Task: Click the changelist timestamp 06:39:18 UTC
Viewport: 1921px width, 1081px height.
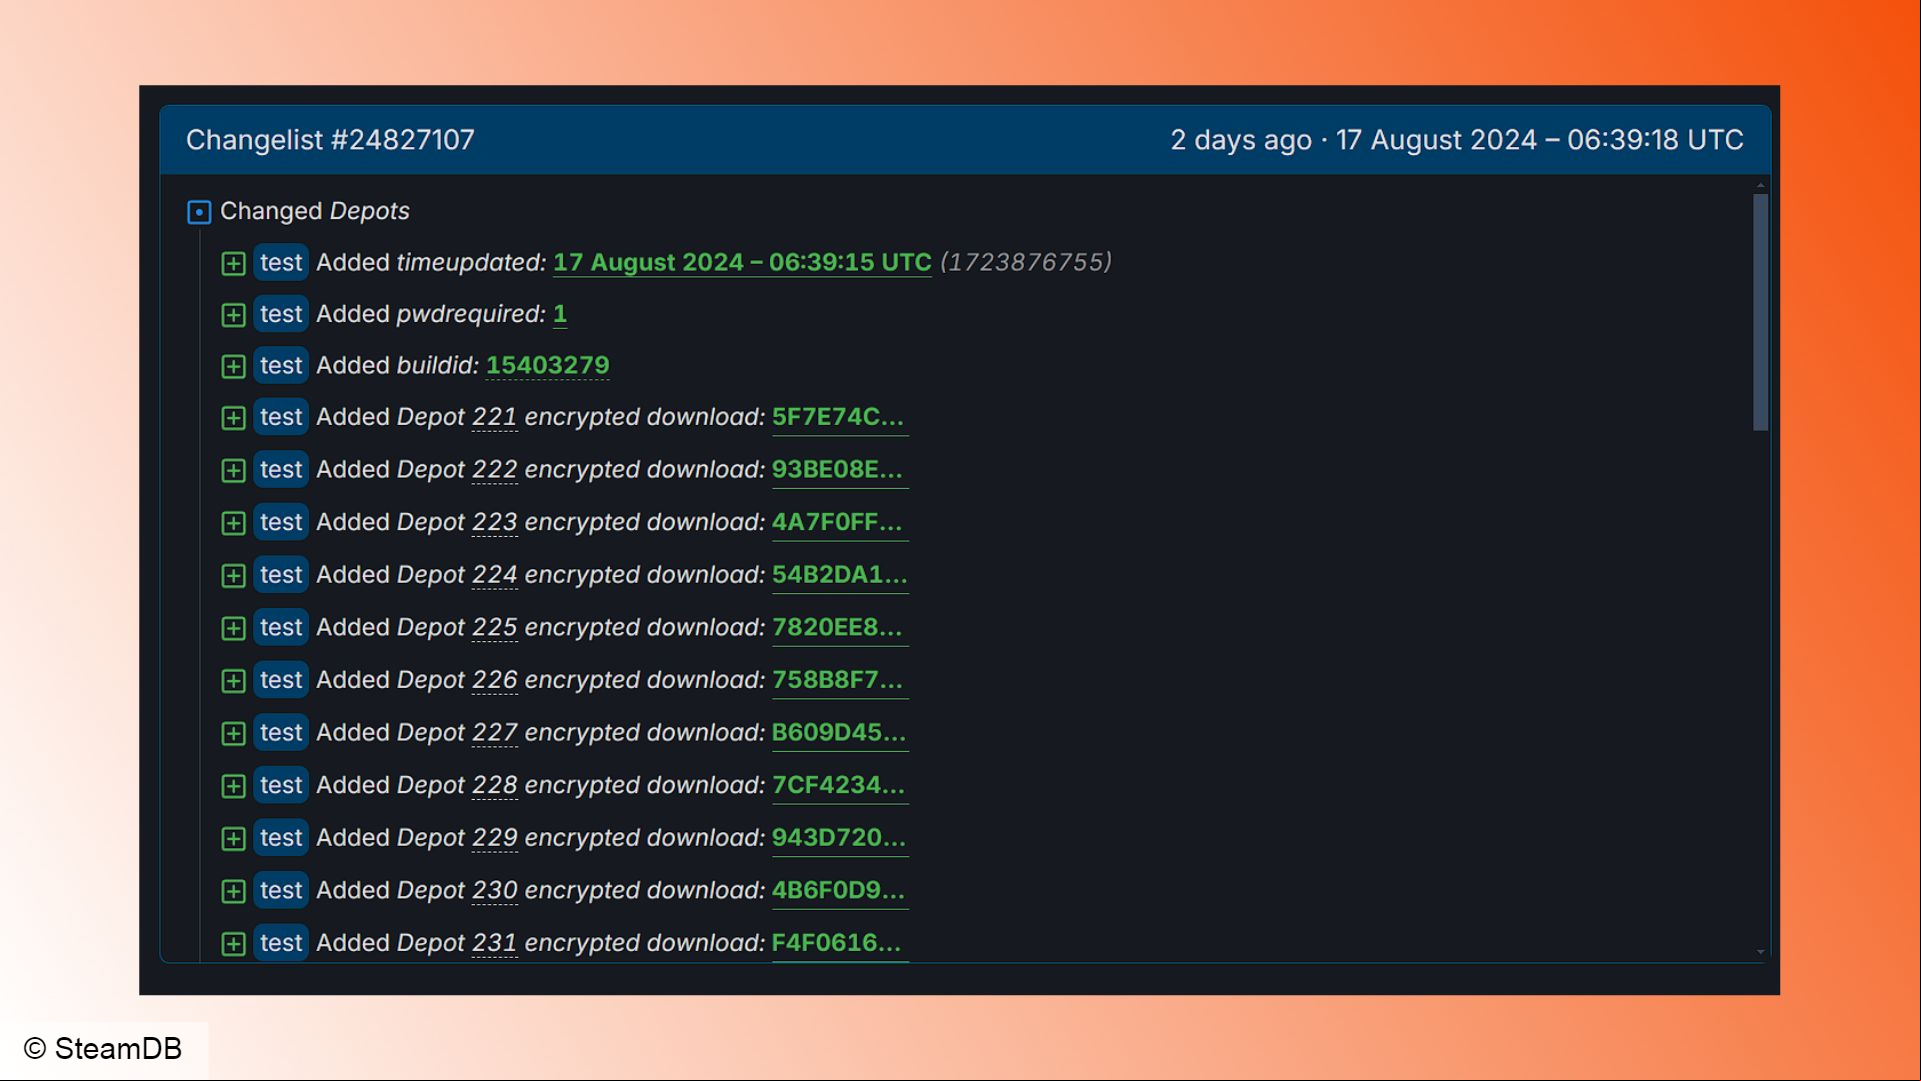Action: [x=1655, y=140]
